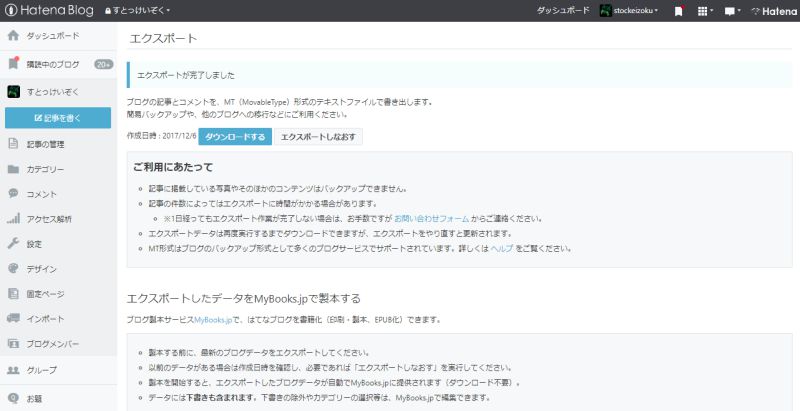Click the エクスポートが完了しました notice
800x411 pixels.
pos(460,75)
